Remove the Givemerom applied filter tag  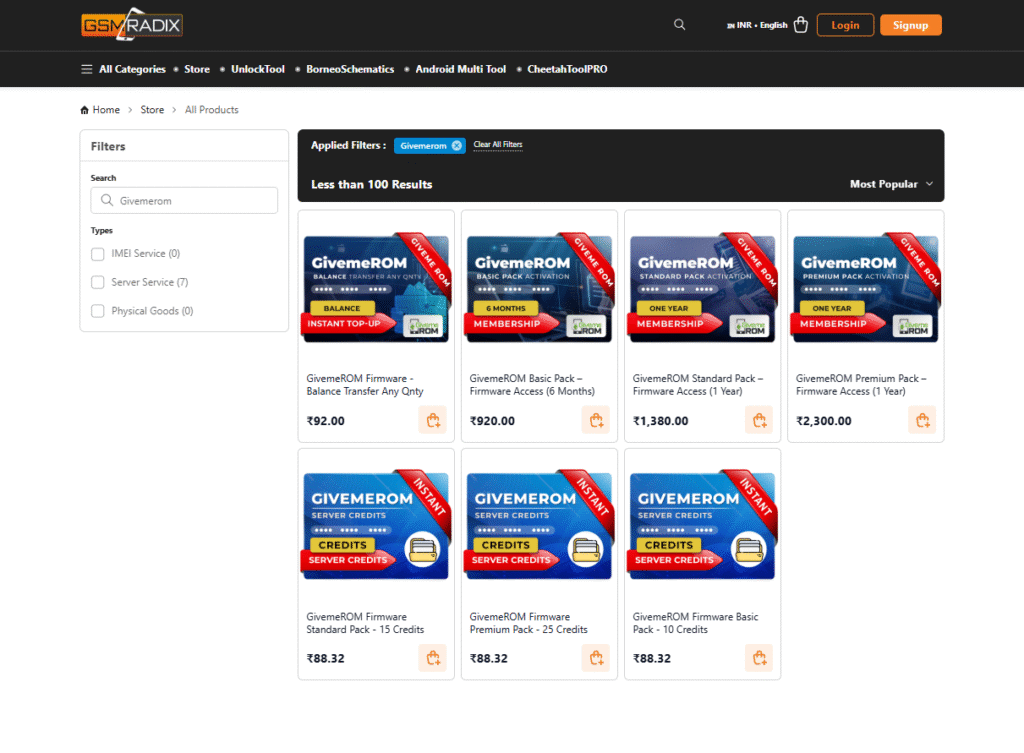coord(457,145)
